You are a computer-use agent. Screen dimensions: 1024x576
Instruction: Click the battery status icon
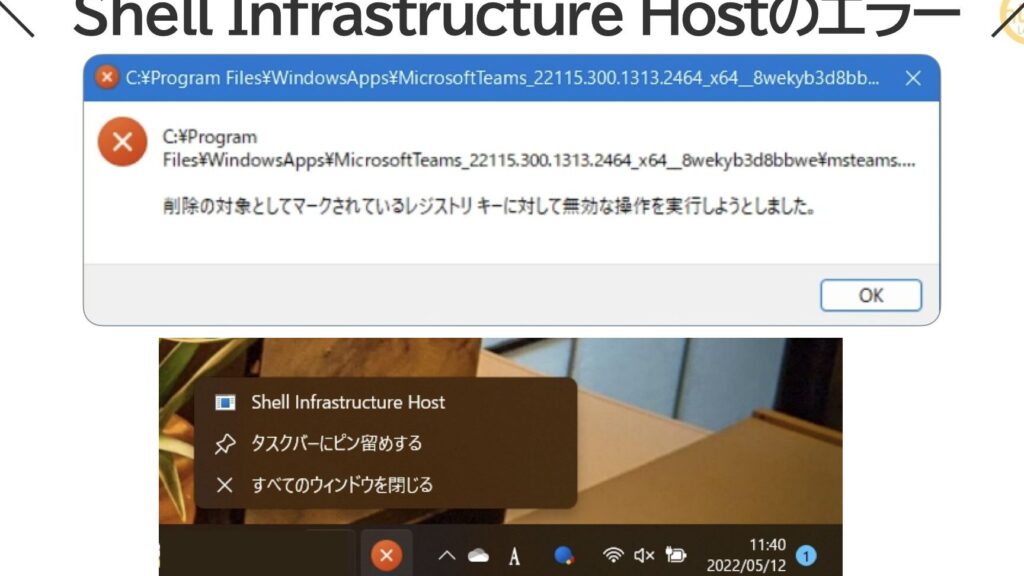click(675, 555)
